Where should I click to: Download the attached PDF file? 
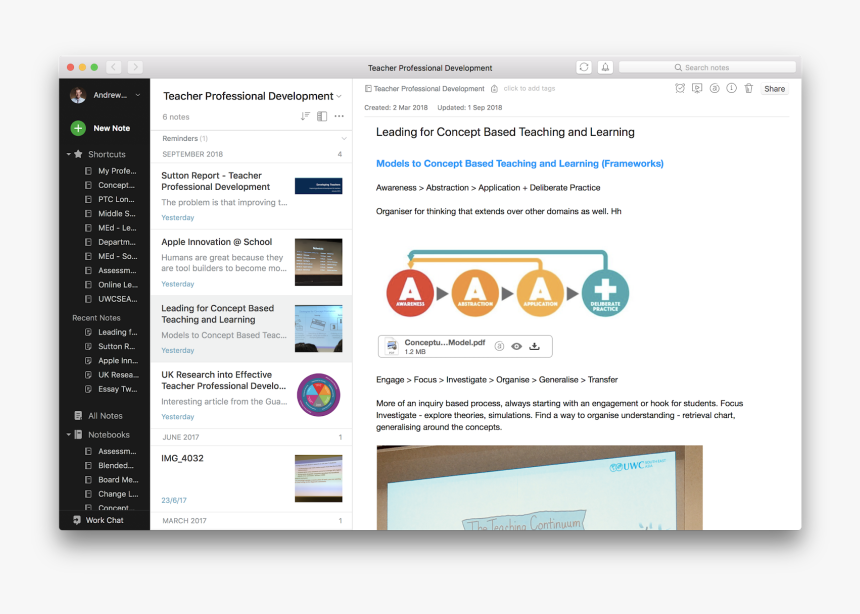pos(534,346)
